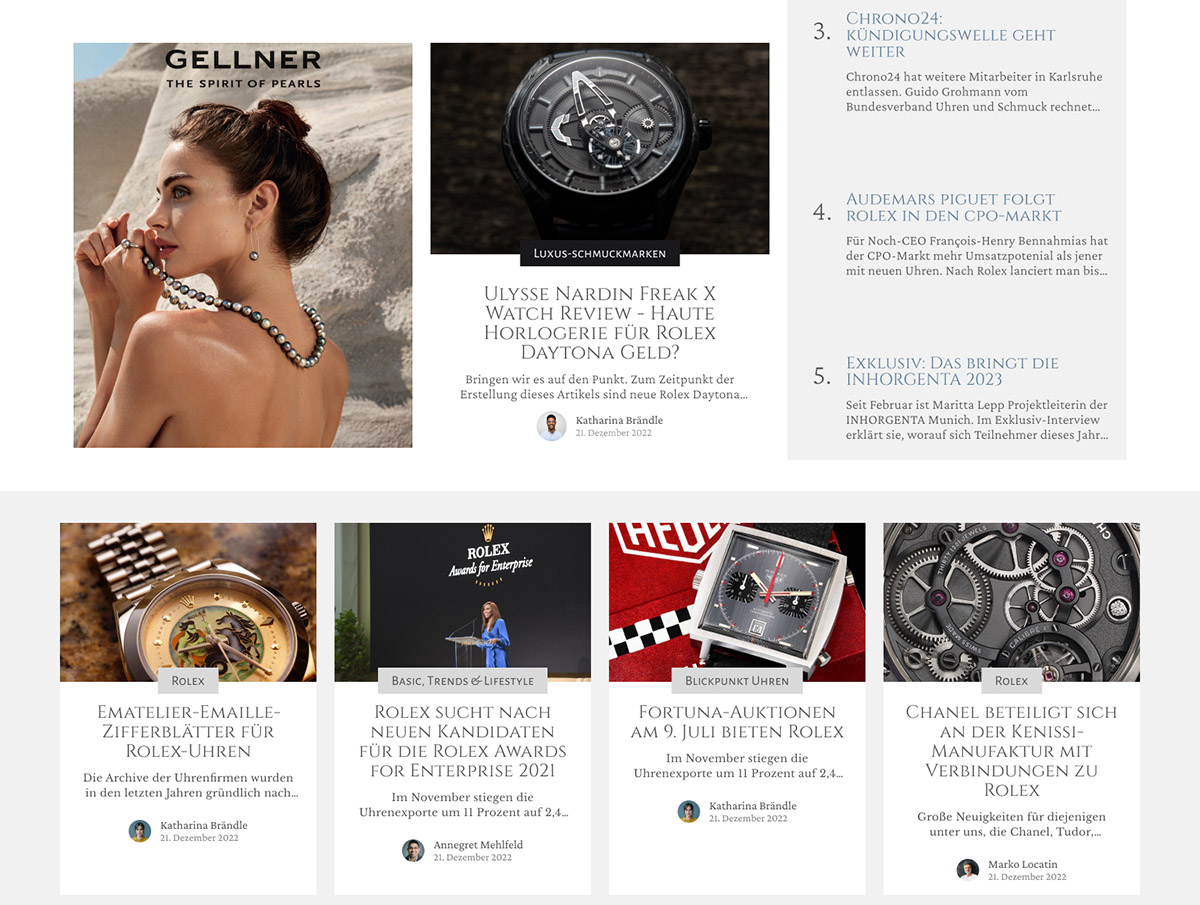Image resolution: width=1200 pixels, height=905 pixels.
Task: Click Katharina Brändle's avatar under Ulysse Nardin article
Action: pyautogui.click(x=551, y=426)
